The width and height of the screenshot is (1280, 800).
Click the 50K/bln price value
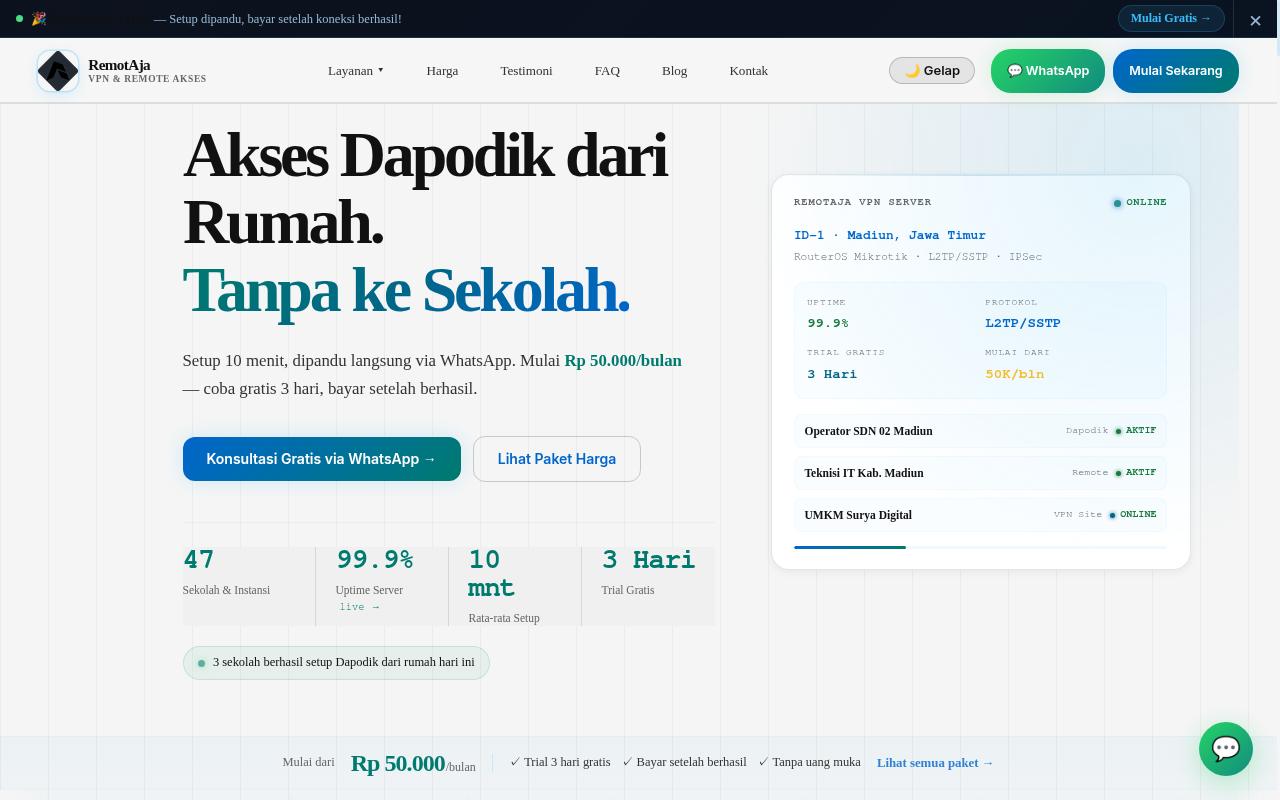click(1014, 374)
